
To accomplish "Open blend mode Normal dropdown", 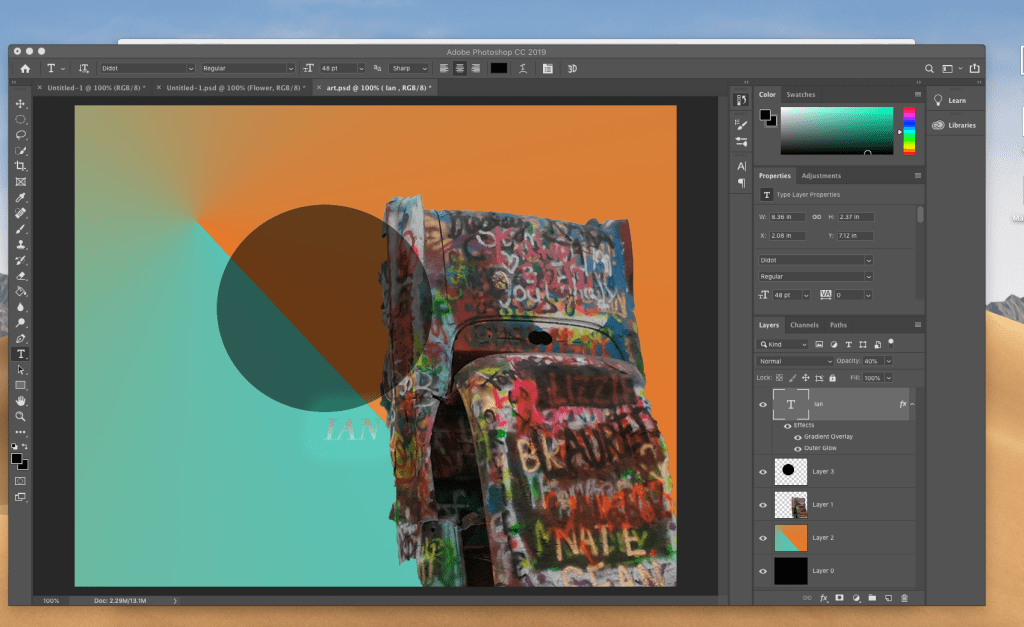I will coord(795,361).
